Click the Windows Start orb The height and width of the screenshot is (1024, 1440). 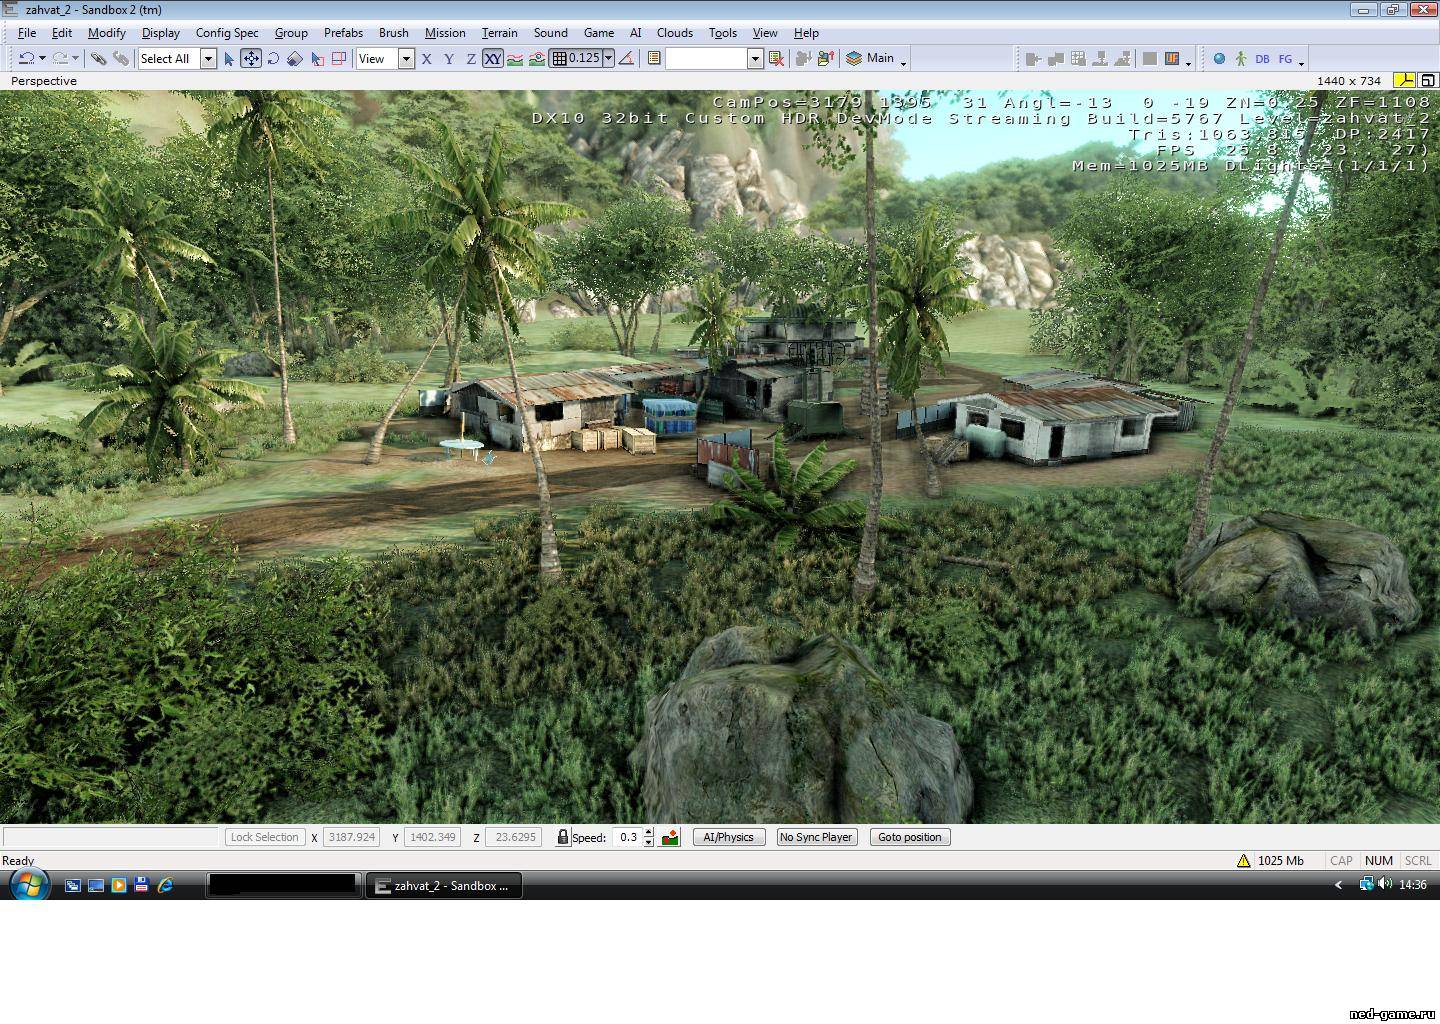click(x=29, y=885)
